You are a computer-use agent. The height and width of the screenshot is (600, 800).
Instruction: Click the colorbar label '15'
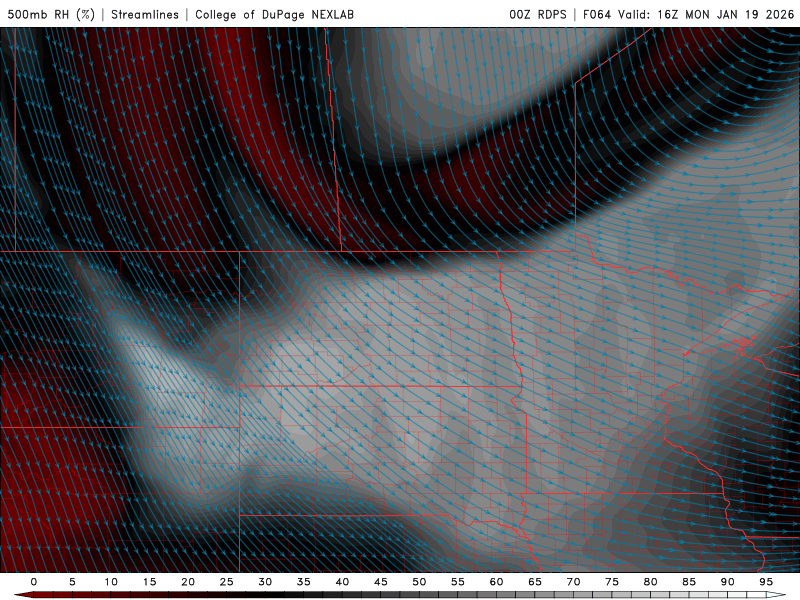[149, 582]
